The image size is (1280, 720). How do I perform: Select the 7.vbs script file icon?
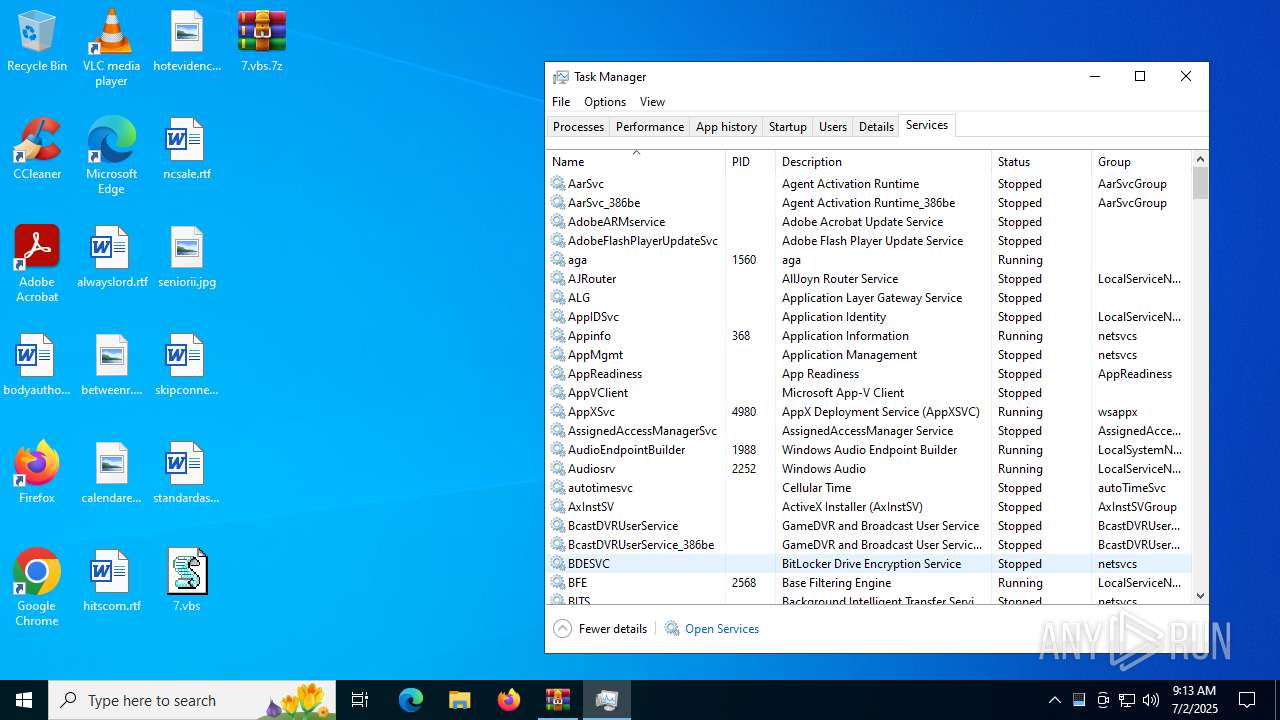click(x=187, y=582)
